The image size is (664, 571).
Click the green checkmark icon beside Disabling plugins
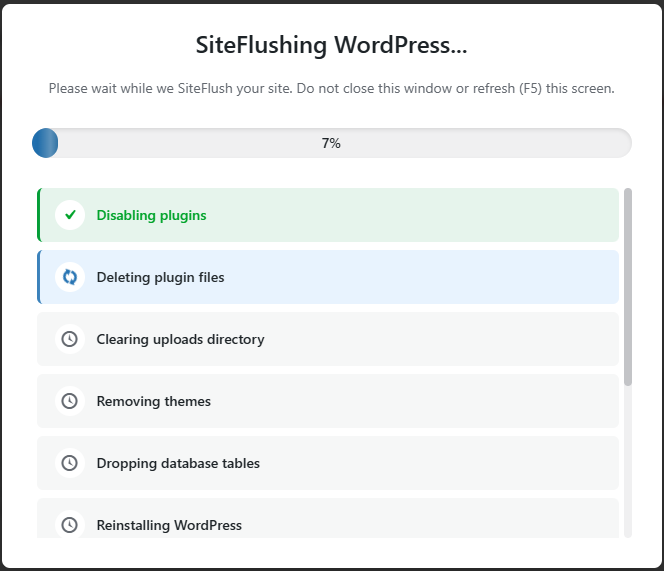[x=70, y=215]
